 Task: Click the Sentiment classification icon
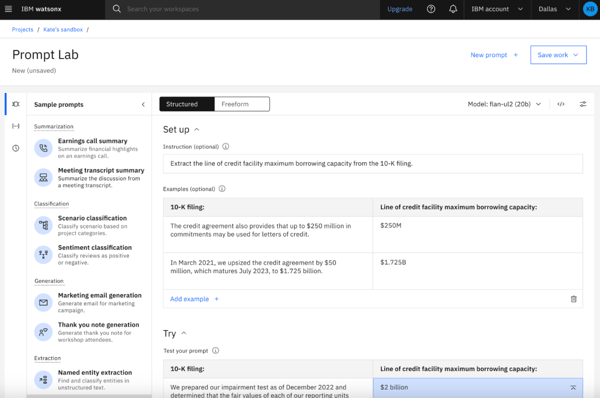pos(43,254)
